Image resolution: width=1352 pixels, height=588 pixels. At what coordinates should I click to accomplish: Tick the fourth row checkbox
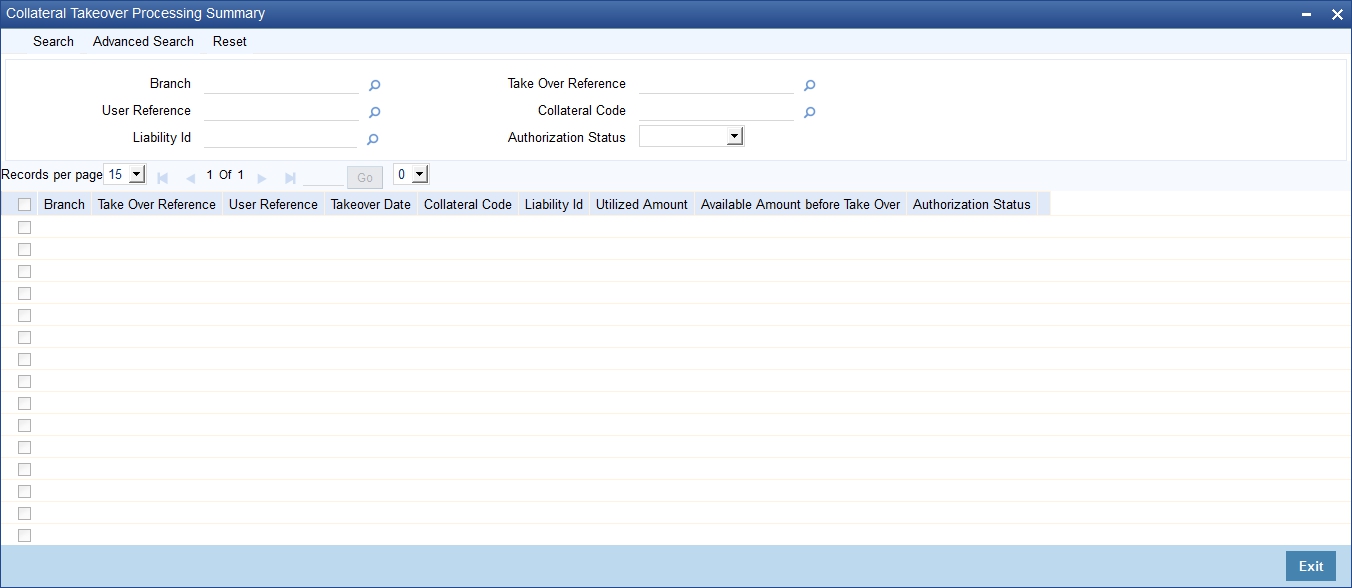pyautogui.click(x=25, y=293)
